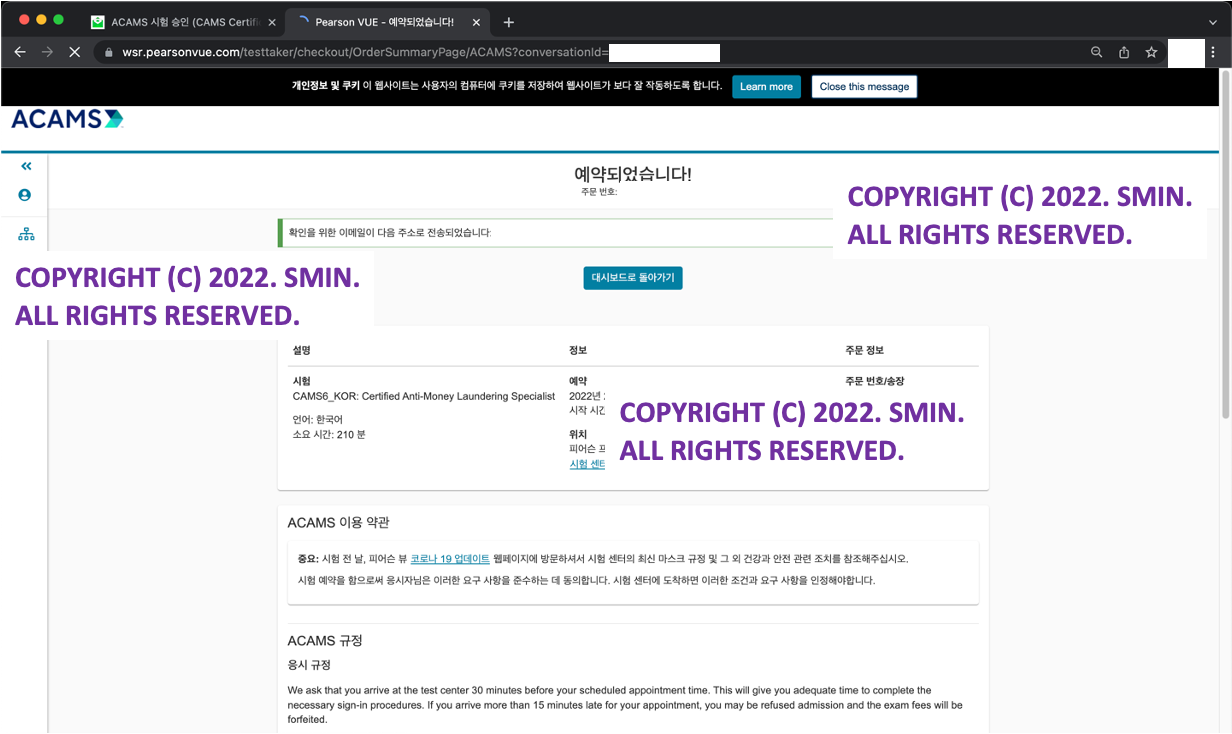The width and height of the screenshot is (1232, 734).
Task: Click the 설명 column header
Action: (302, 350)
